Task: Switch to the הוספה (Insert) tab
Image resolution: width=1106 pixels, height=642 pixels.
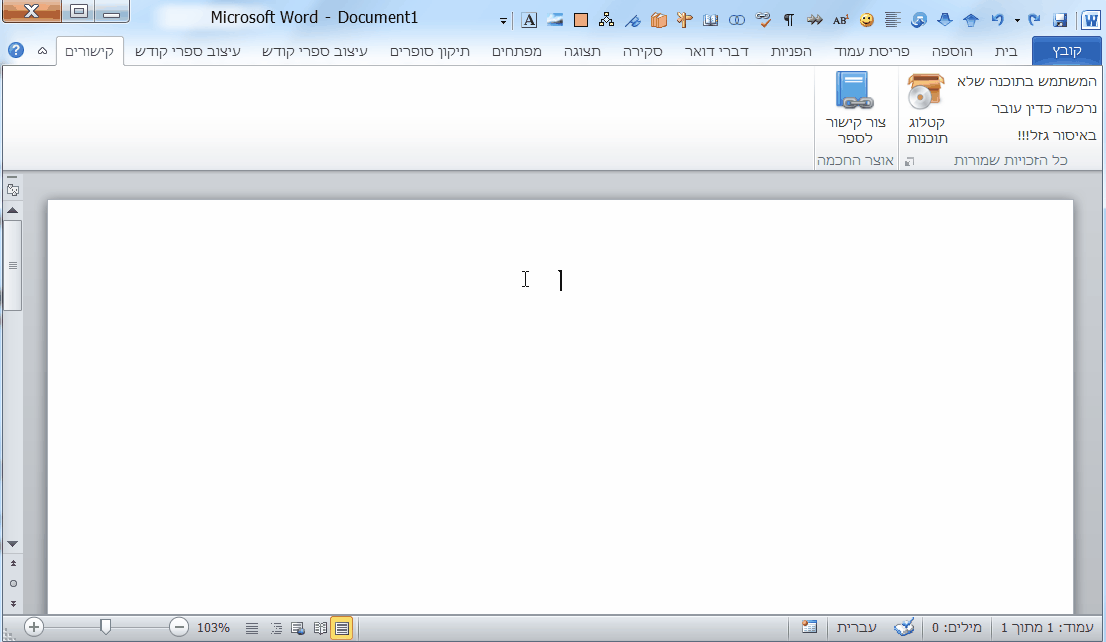Action: tap(952, 51)
